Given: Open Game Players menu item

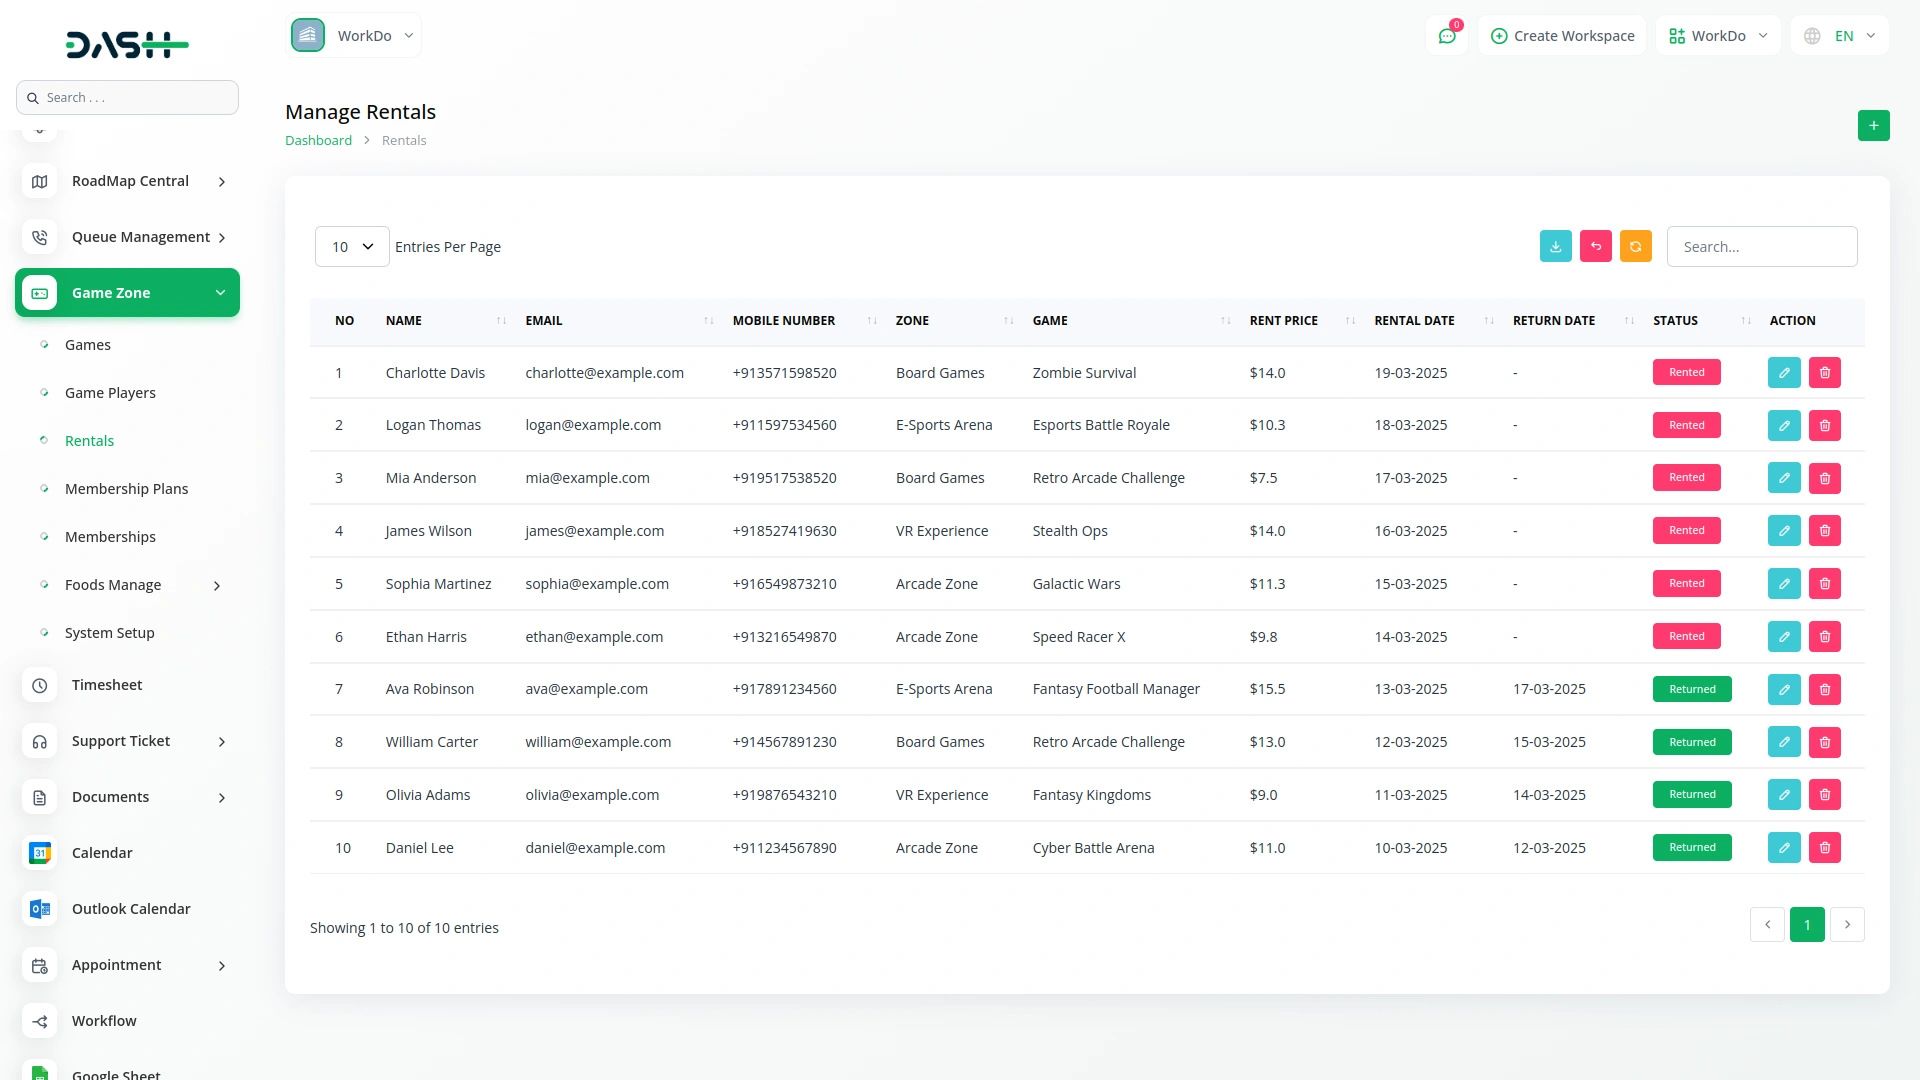Looking at the screenshot, I should tap(110, 393).
